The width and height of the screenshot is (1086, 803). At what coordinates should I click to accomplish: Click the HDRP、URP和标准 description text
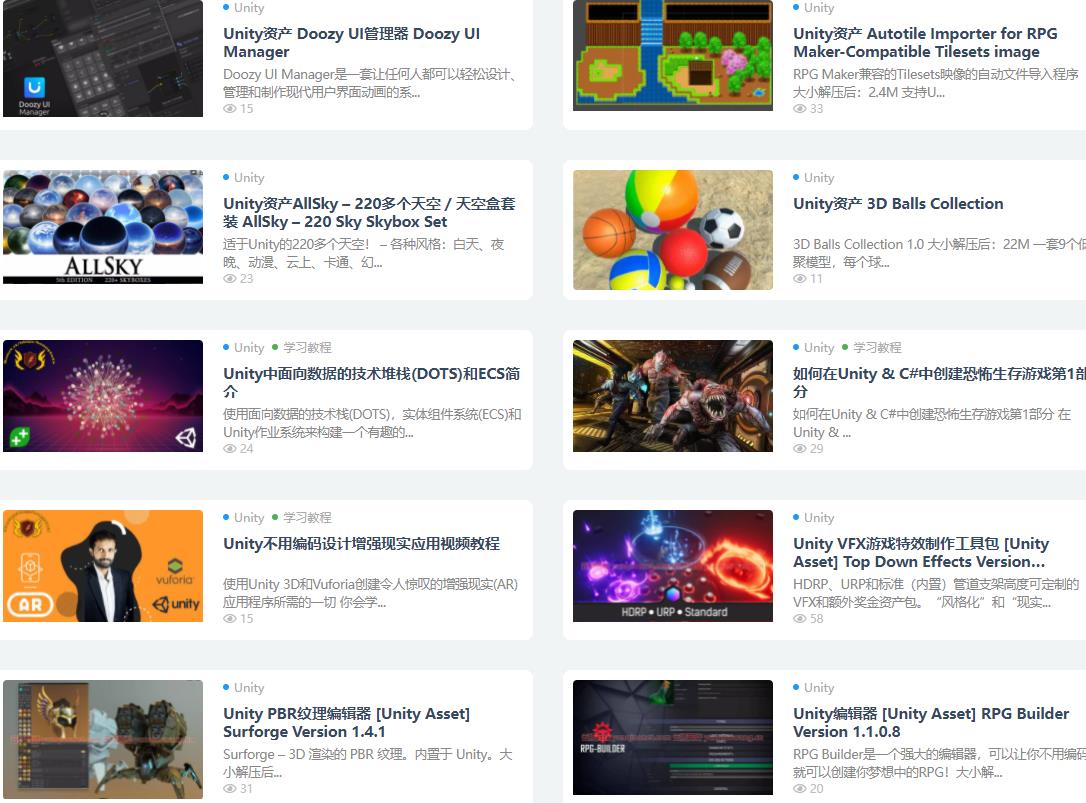[x=936, y=593]
